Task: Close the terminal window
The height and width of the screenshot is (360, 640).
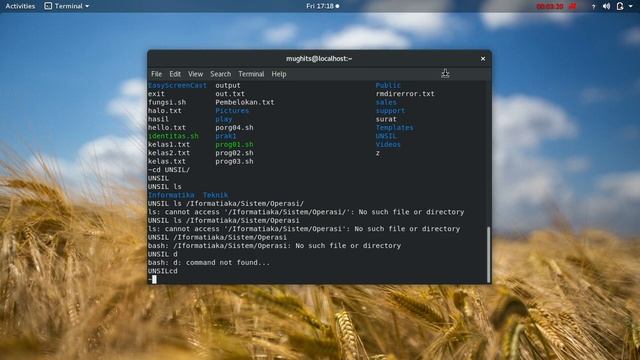Action: [483, 59]
